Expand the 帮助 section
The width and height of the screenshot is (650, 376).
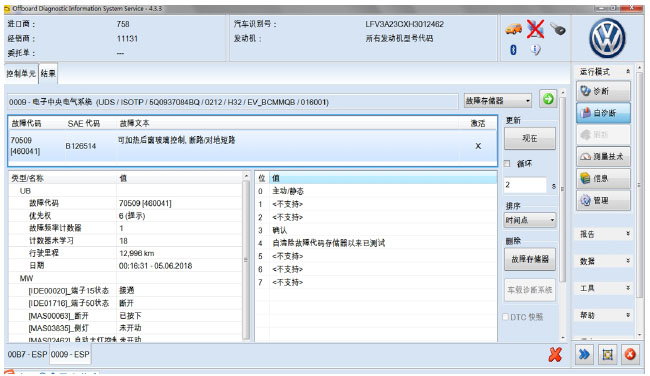628,315
